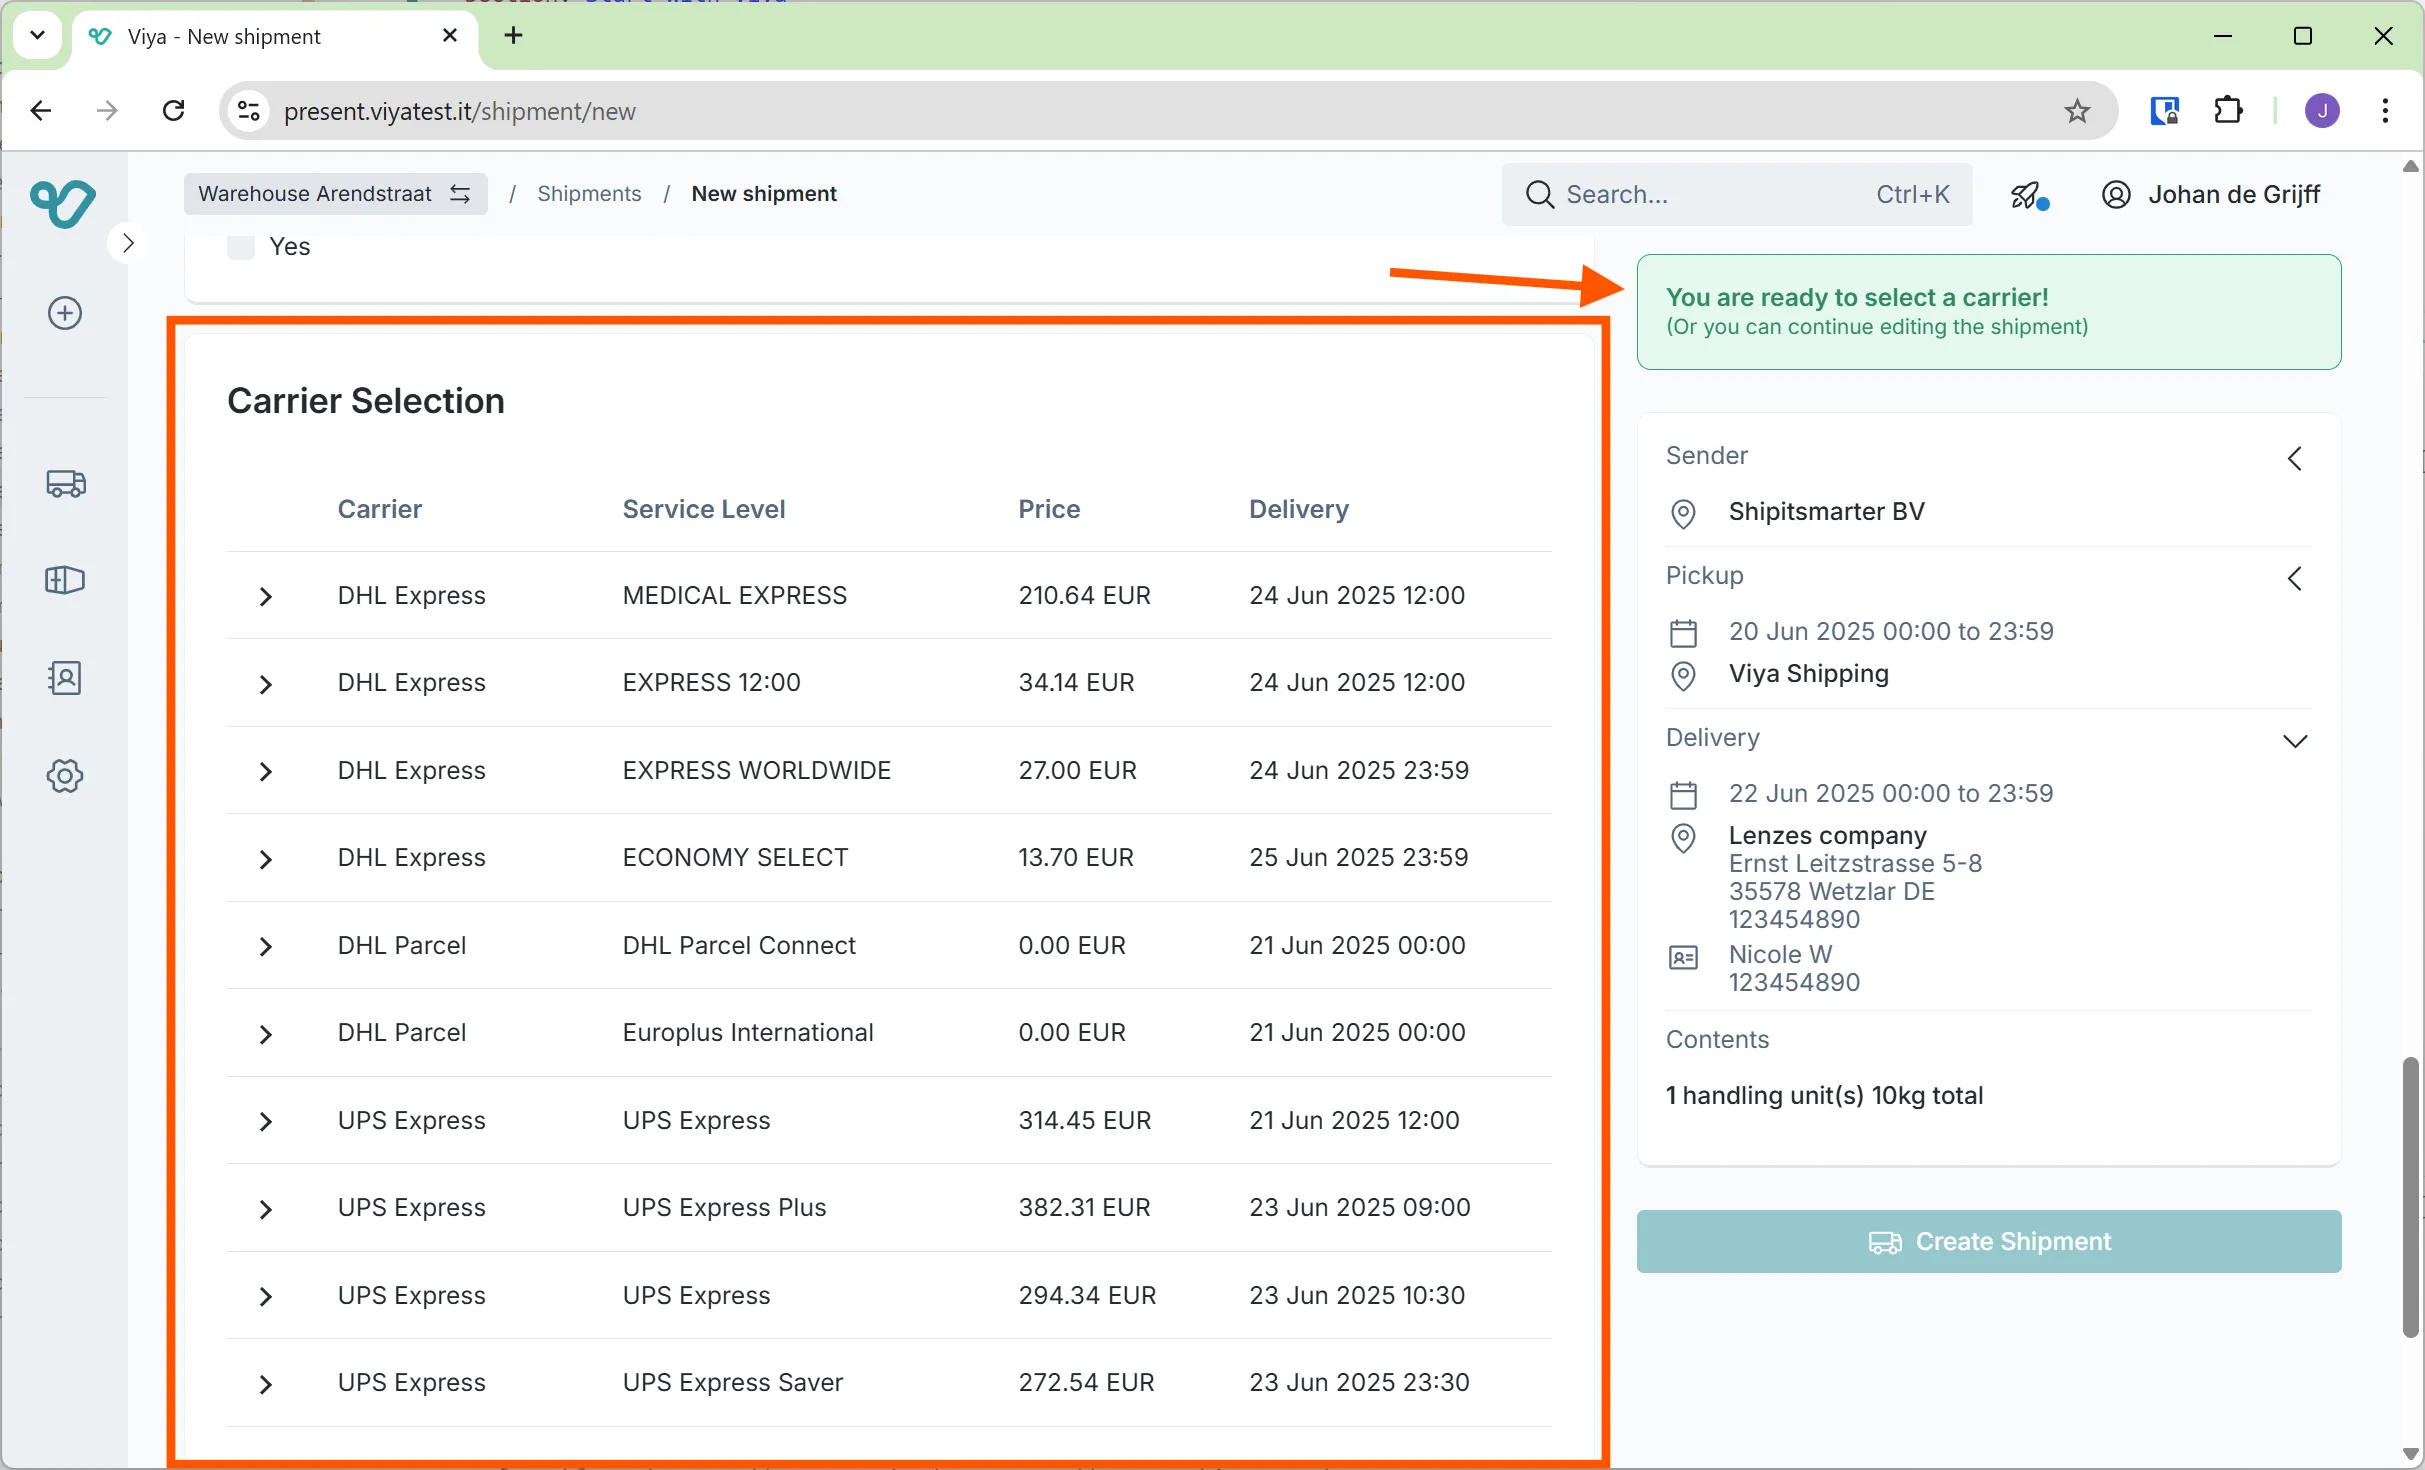Screen dimensions: 2425x1470
Task: Tick the Yes checkbox
Action: coord(241,247)
